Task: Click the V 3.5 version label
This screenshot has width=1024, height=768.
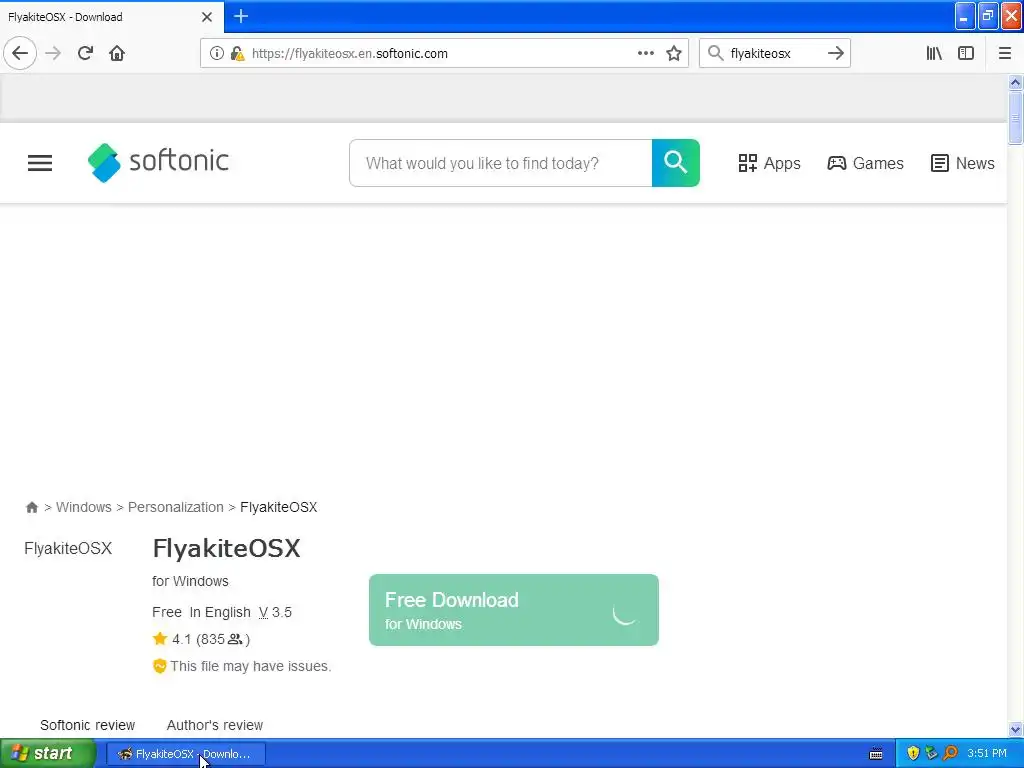Action: [x=275, y=613]
